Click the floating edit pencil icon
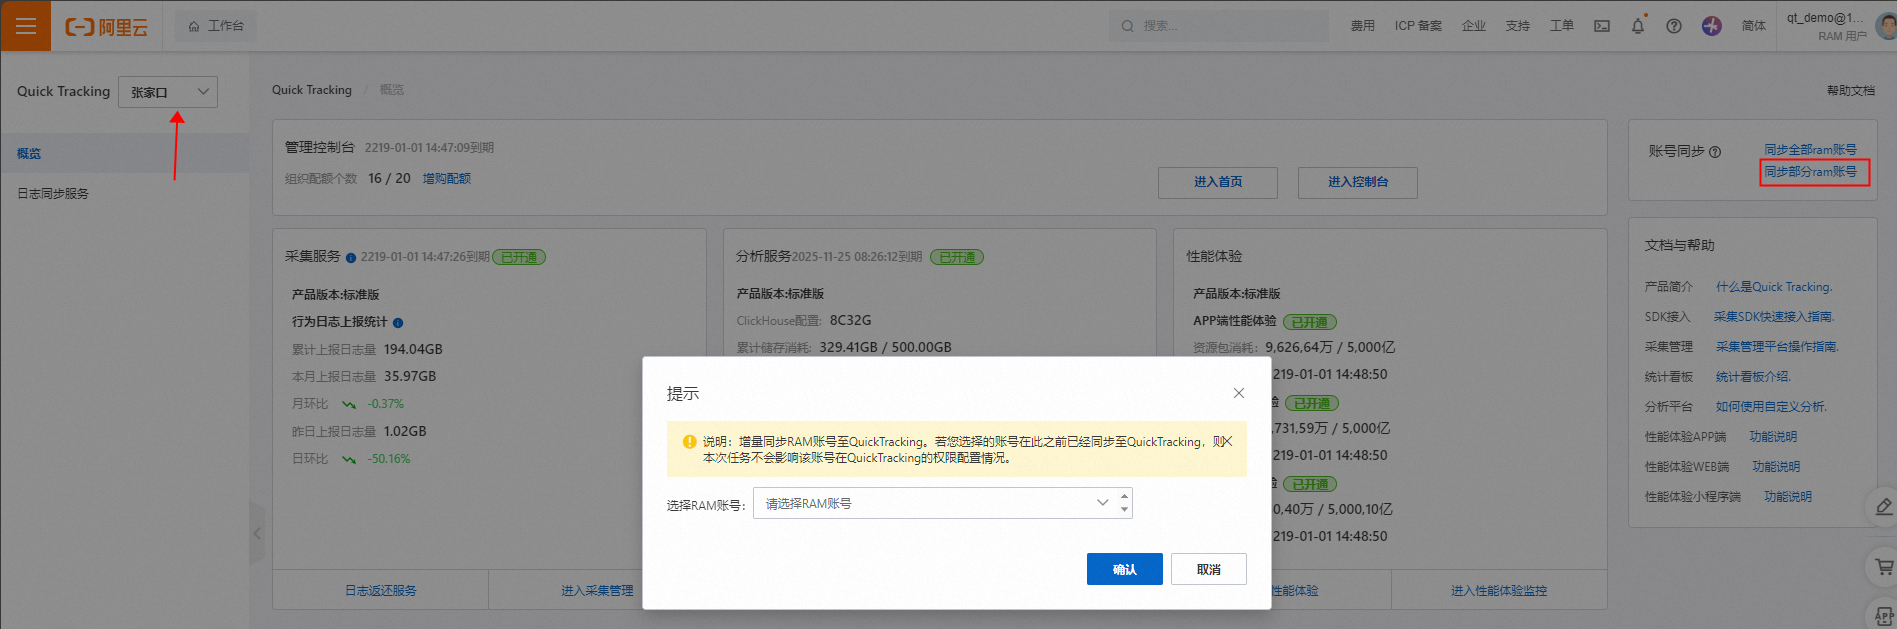Image resolution: width=1897 pixels, height=629 pixels. pyautogui.click(x=1883, y=507)
